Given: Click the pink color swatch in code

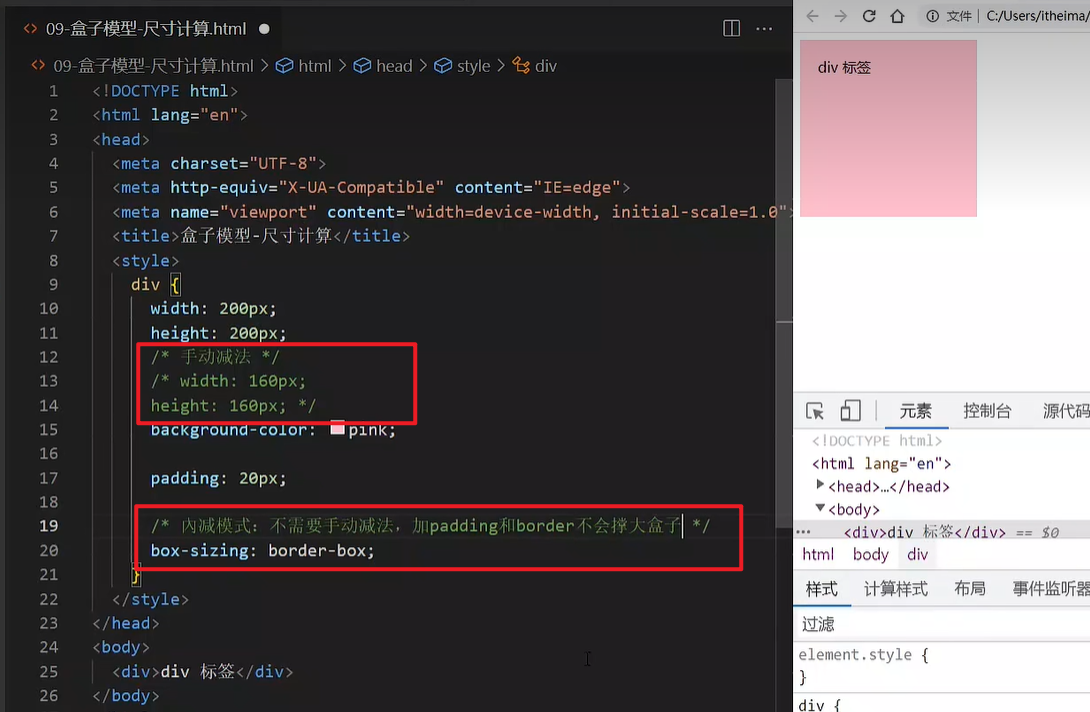Looking at the screenshot, I should [337, 429].
